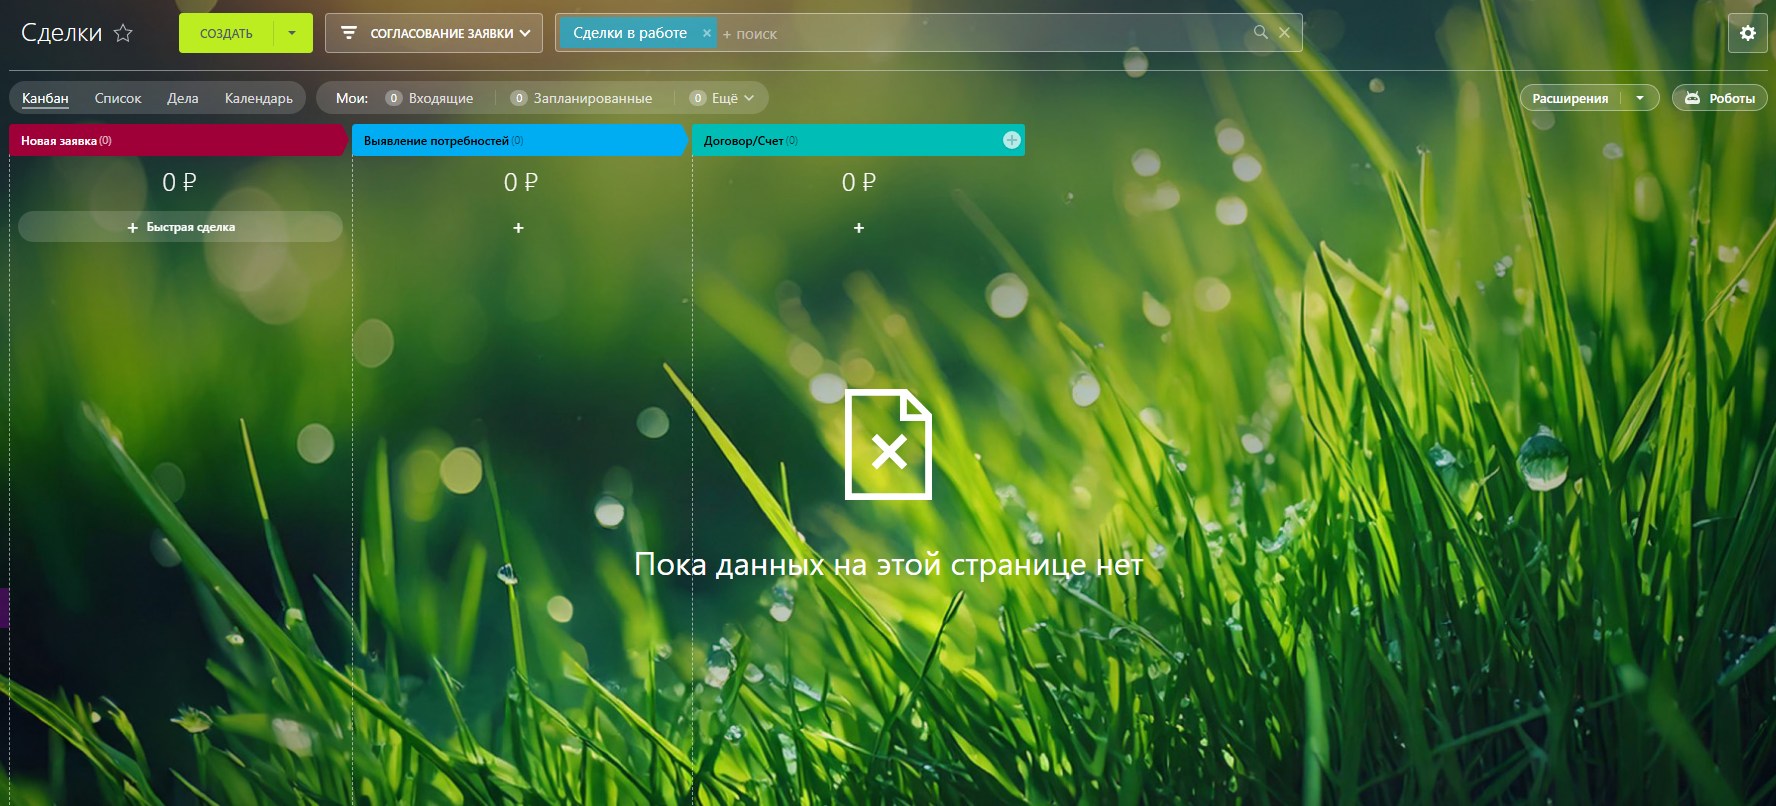Add new stage after Договор/Счет column
Image resolution: width=1776 pixels, height=806 pixels.
[x=1011, y=140]
